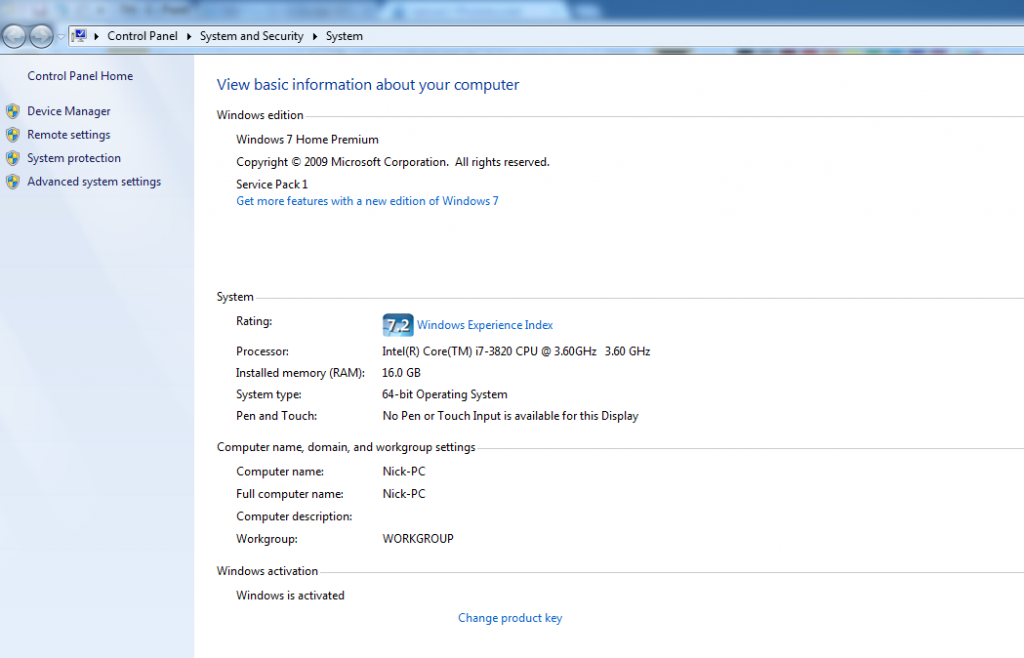Expand the arrow after System and Security
This screenshot has width=1024, height=658.
click(315, 37)
